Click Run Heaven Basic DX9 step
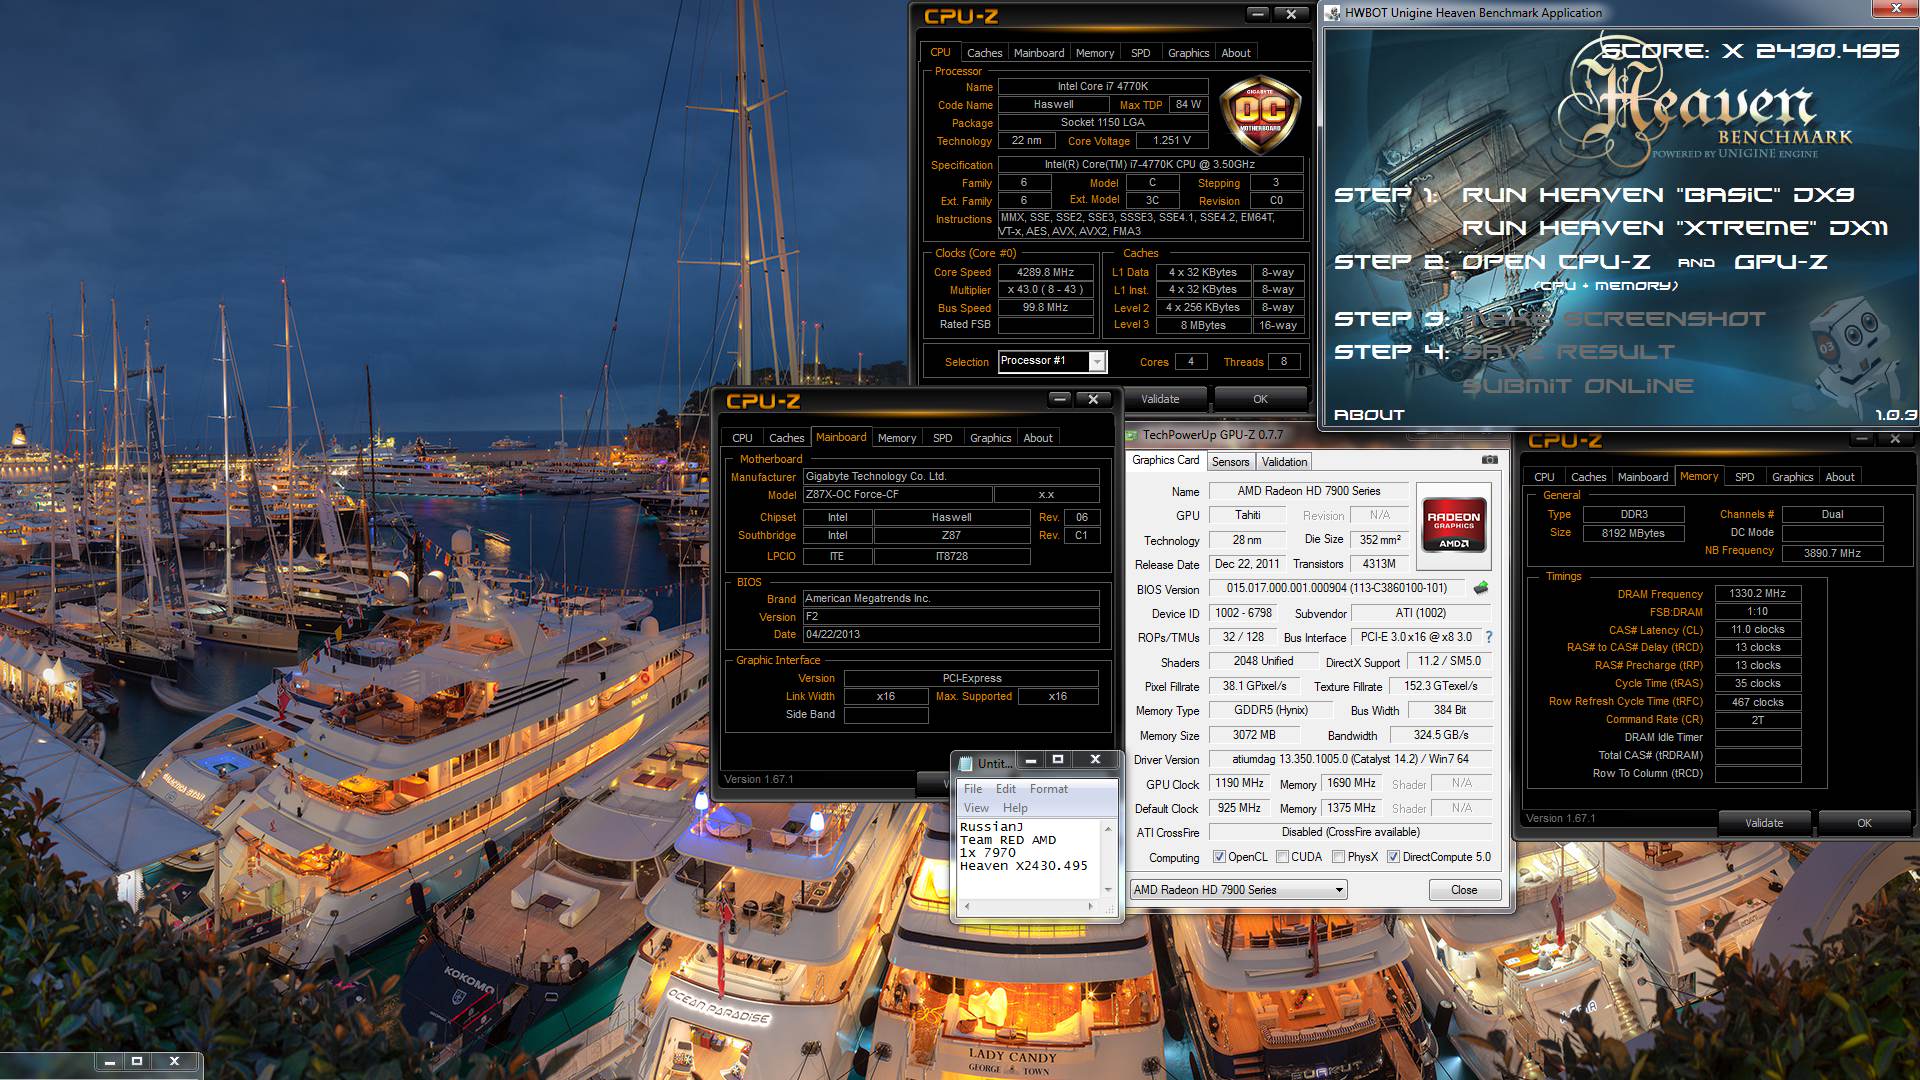 [1658, 195]
